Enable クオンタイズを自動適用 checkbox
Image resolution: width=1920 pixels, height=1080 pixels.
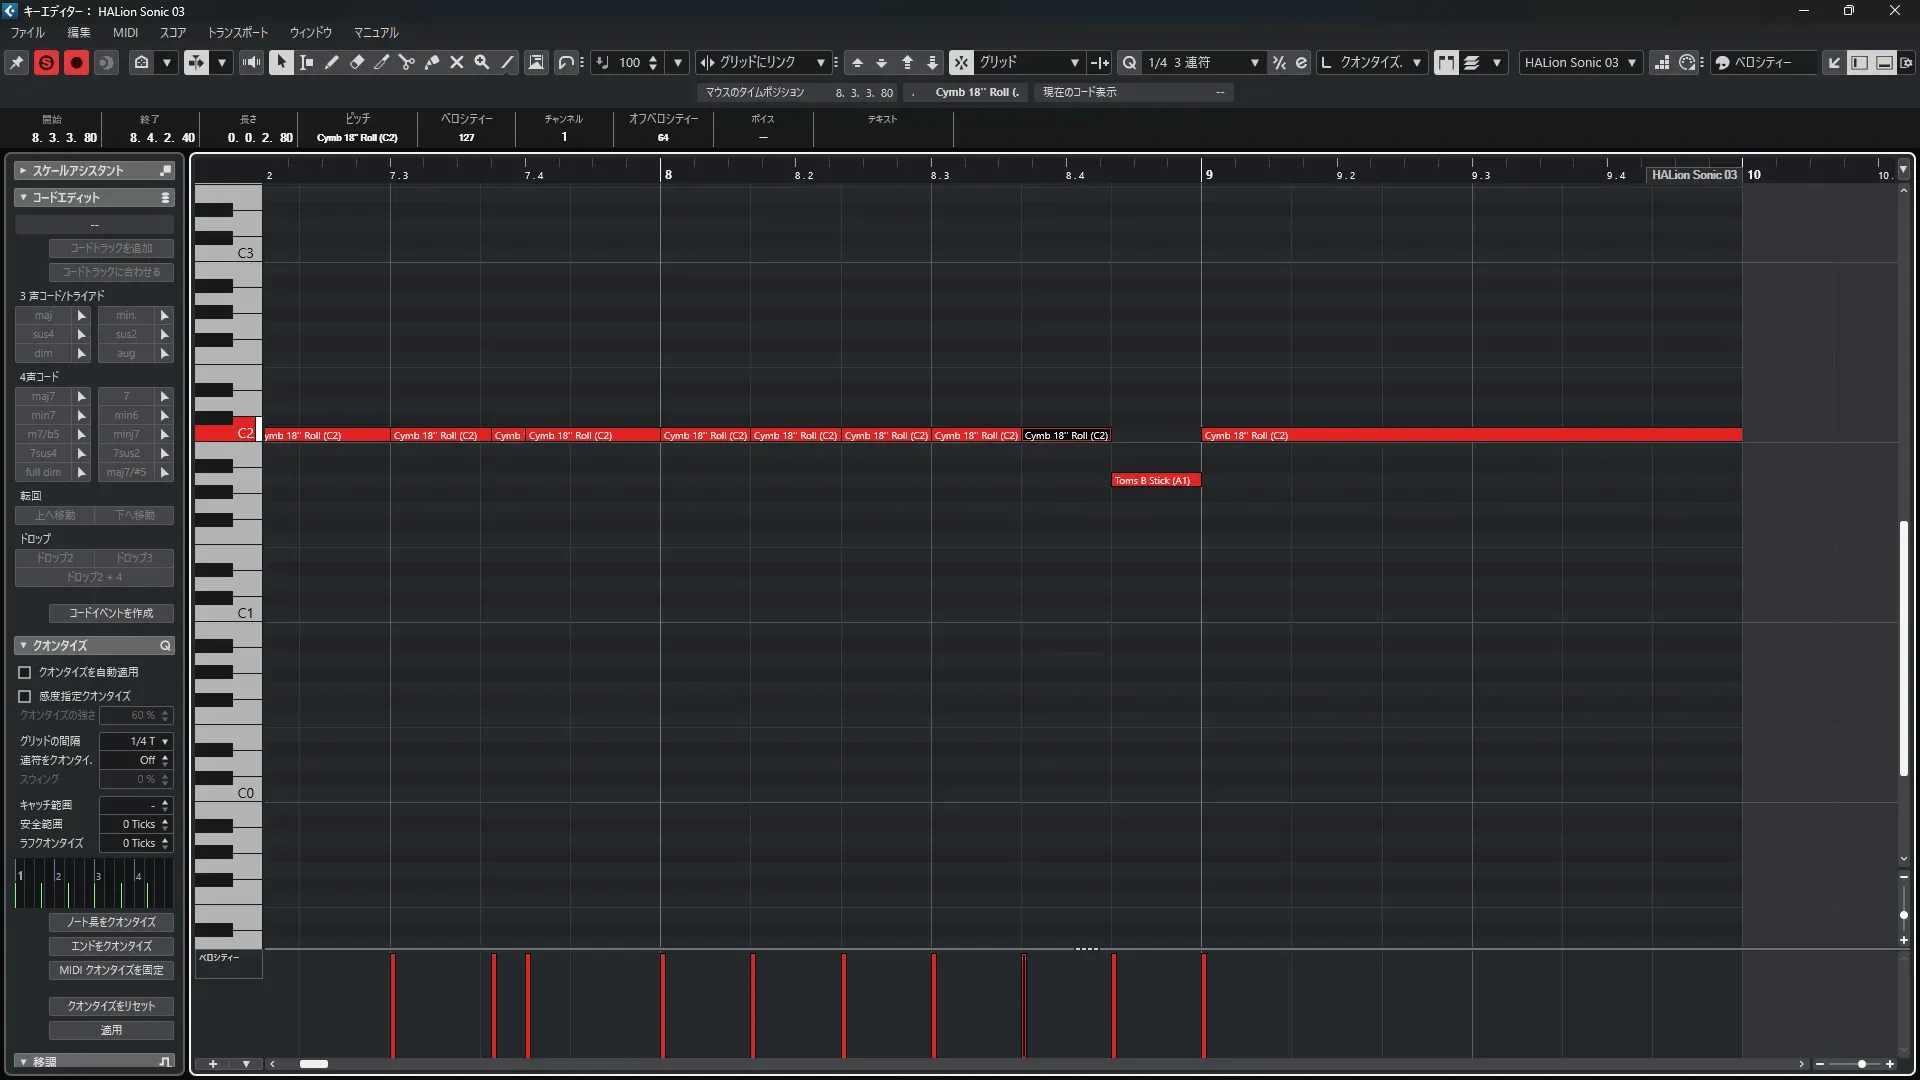[x=25, y=673]
